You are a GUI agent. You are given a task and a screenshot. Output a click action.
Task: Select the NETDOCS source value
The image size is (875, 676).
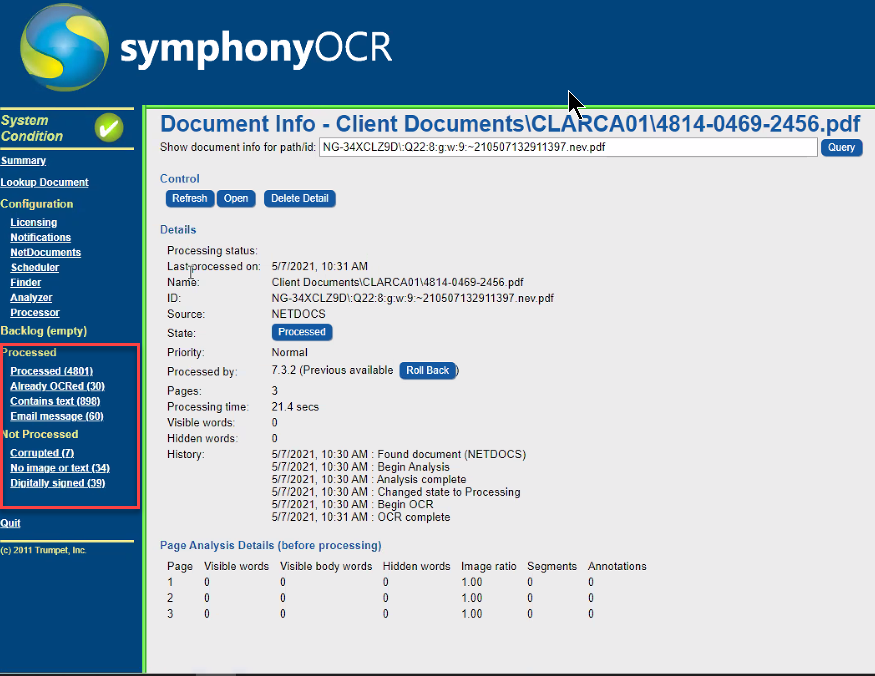click(x=299, y=314)
